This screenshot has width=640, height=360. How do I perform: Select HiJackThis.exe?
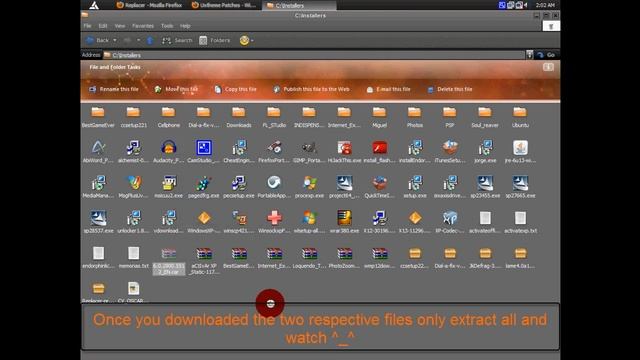pos(344,151)
